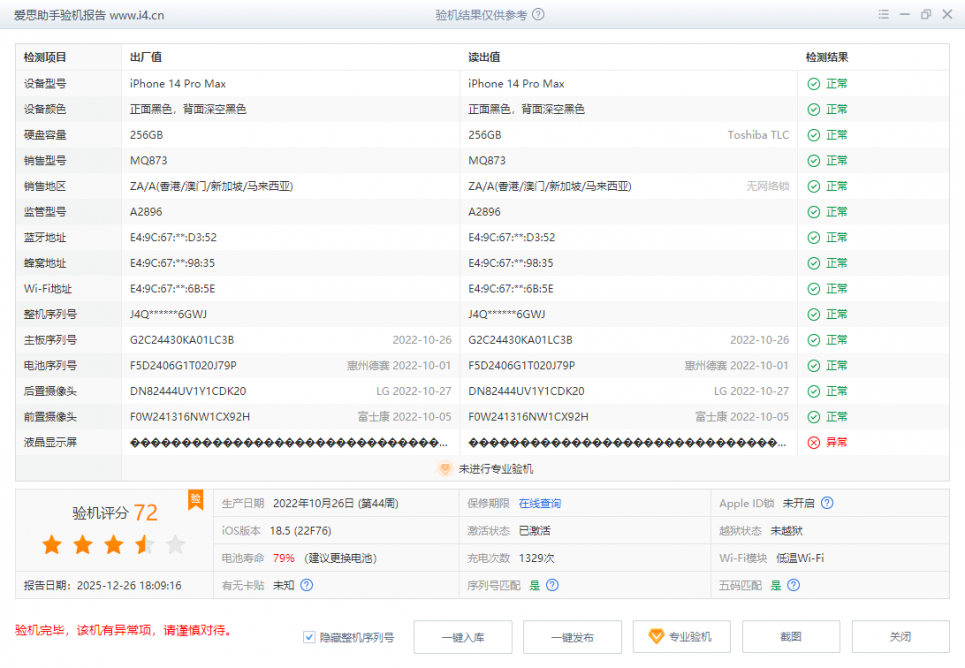Select the 整机序列号 row label

coord(50,314)
